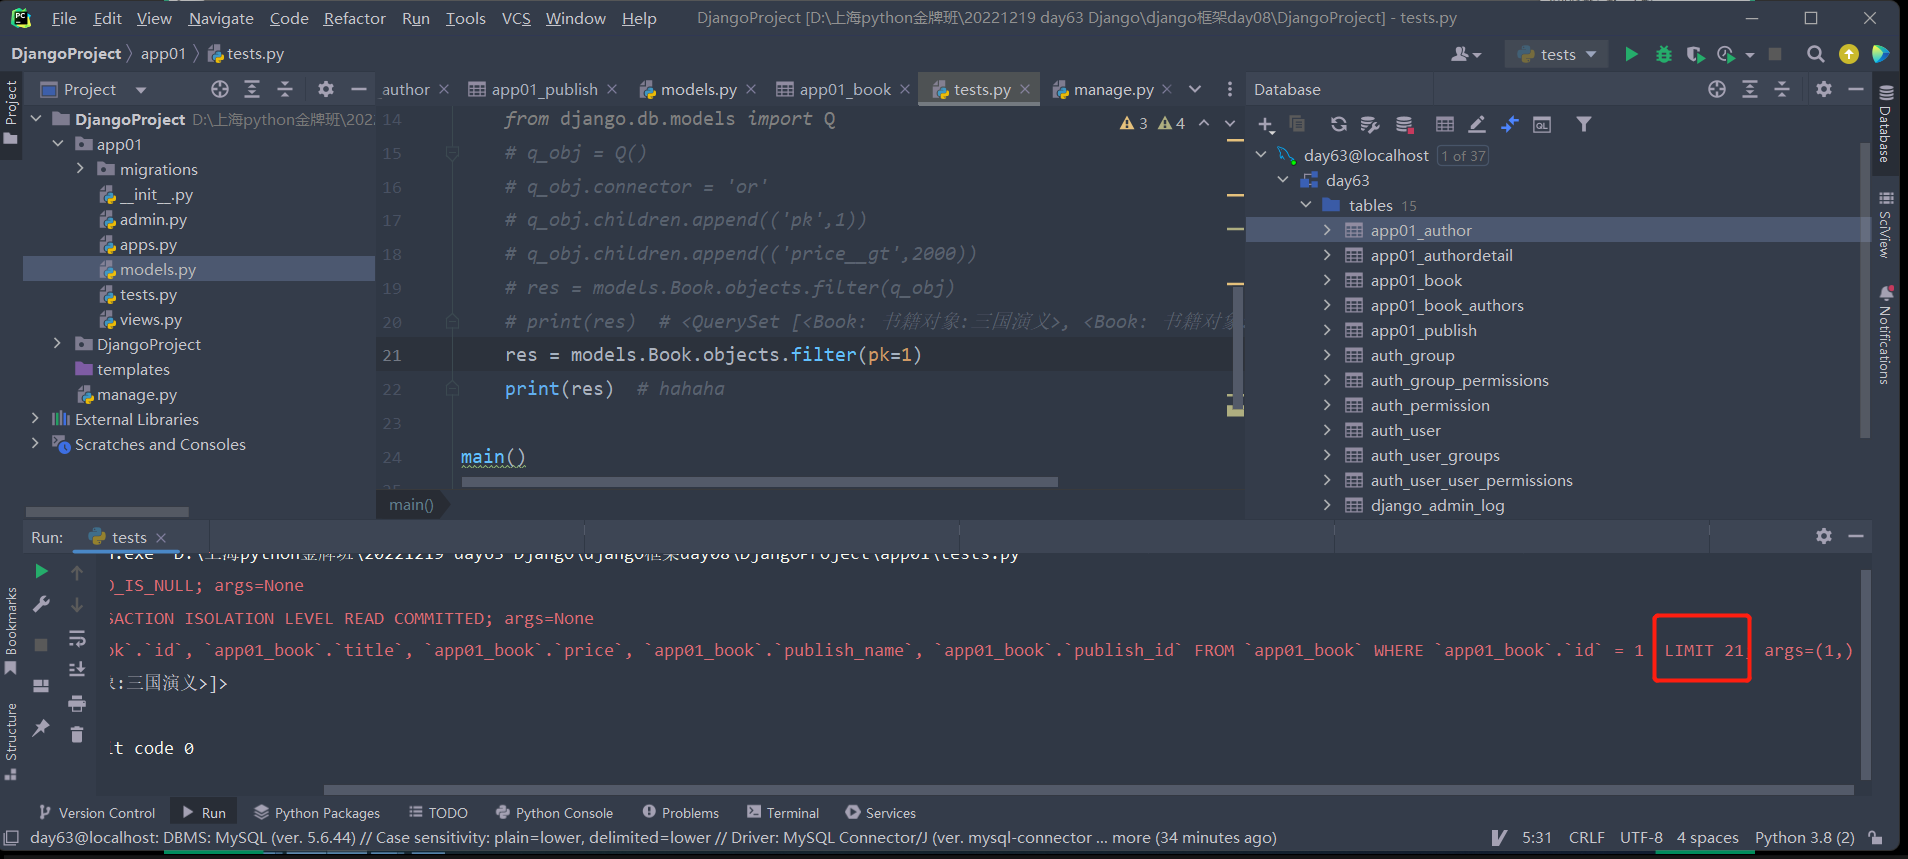Click the warnings indicator in editor
This screenshot has width=1908, height=859.
point(1152,123)
